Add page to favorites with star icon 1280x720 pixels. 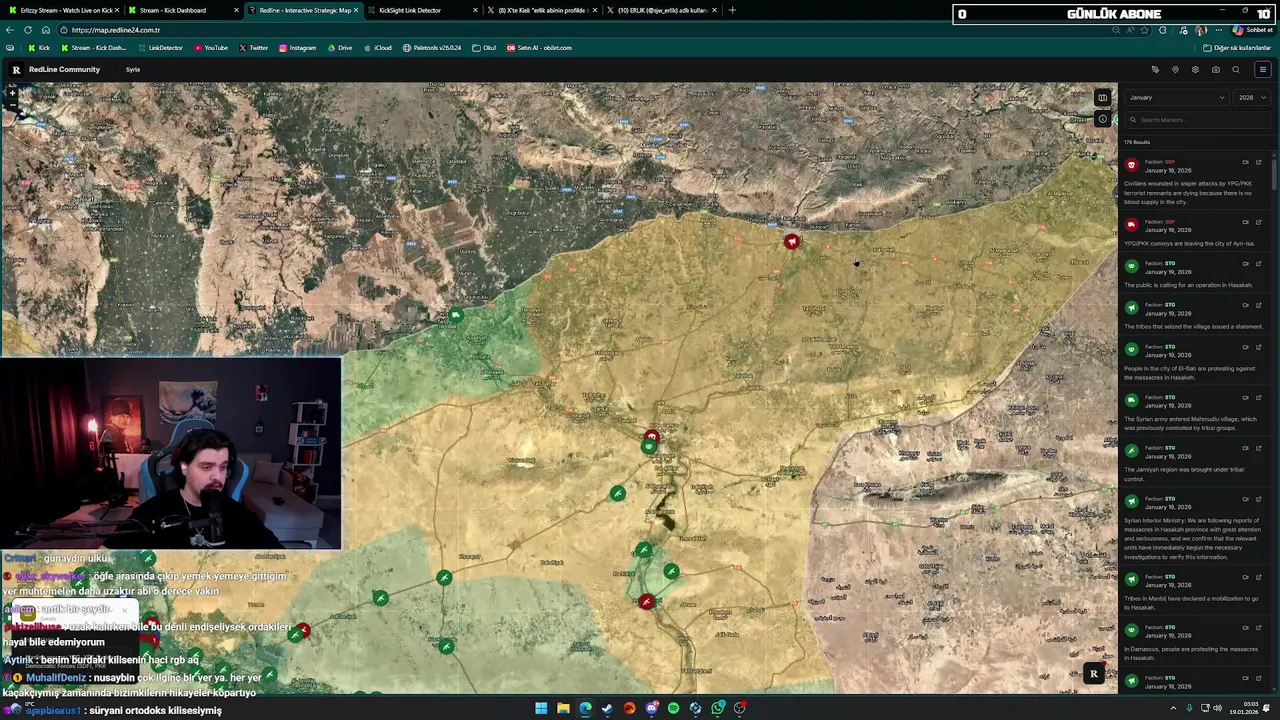click(1146, 30)
